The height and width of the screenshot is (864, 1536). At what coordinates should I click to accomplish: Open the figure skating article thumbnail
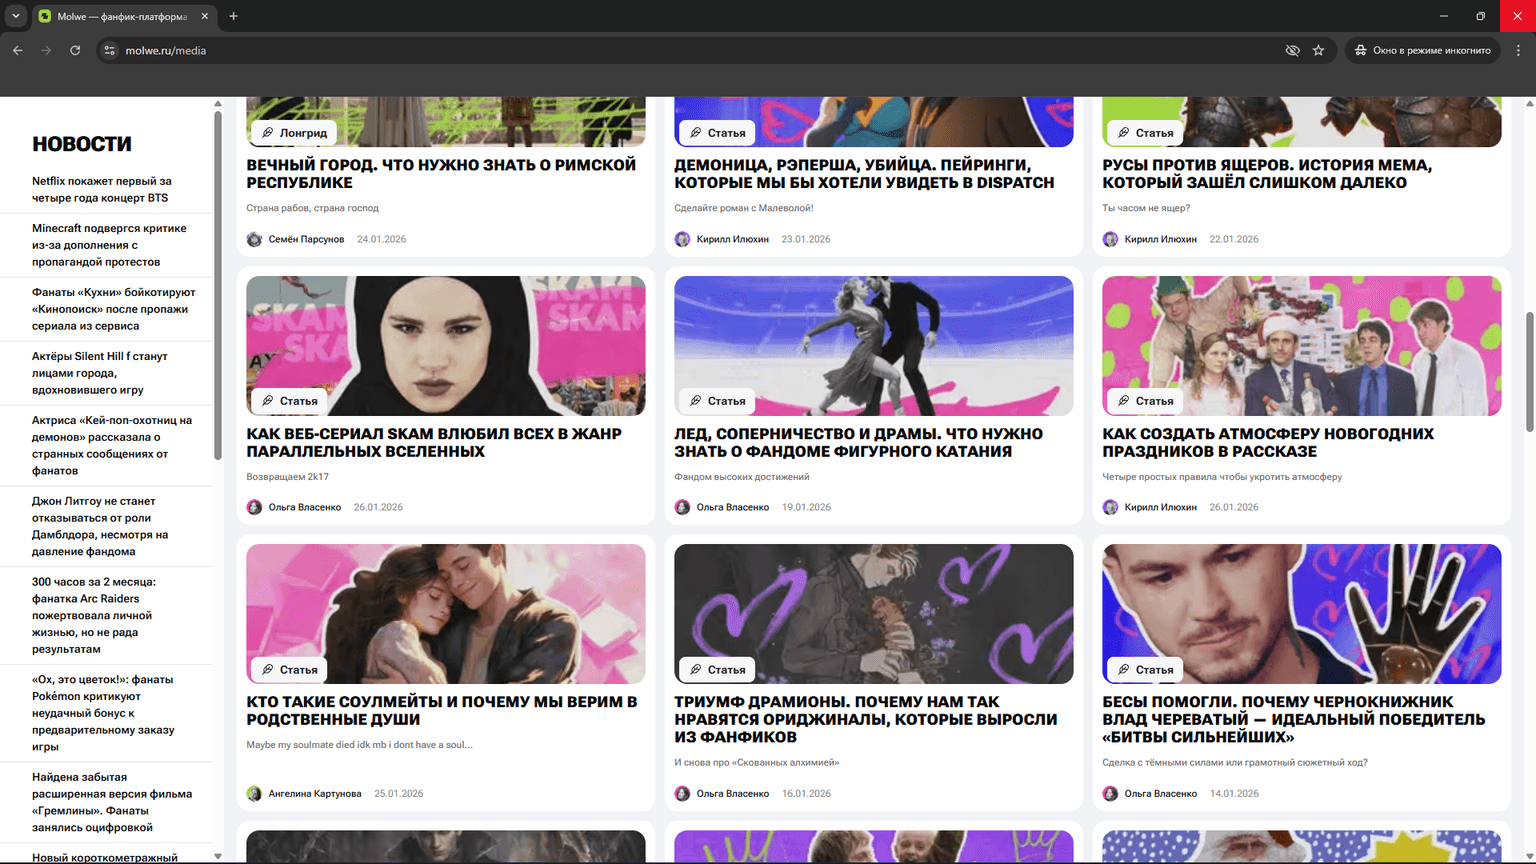pos(873,345)
